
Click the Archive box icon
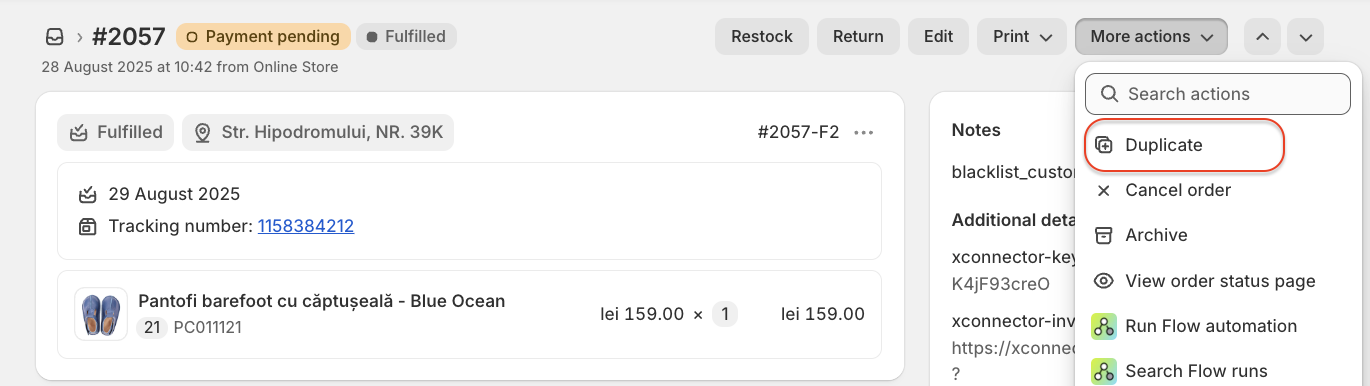pyautogui.click(x=1104, y=235)
